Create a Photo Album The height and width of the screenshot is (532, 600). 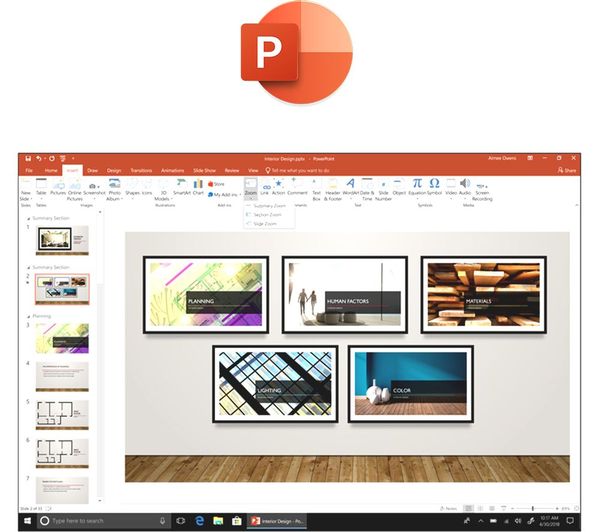point(114,190)
